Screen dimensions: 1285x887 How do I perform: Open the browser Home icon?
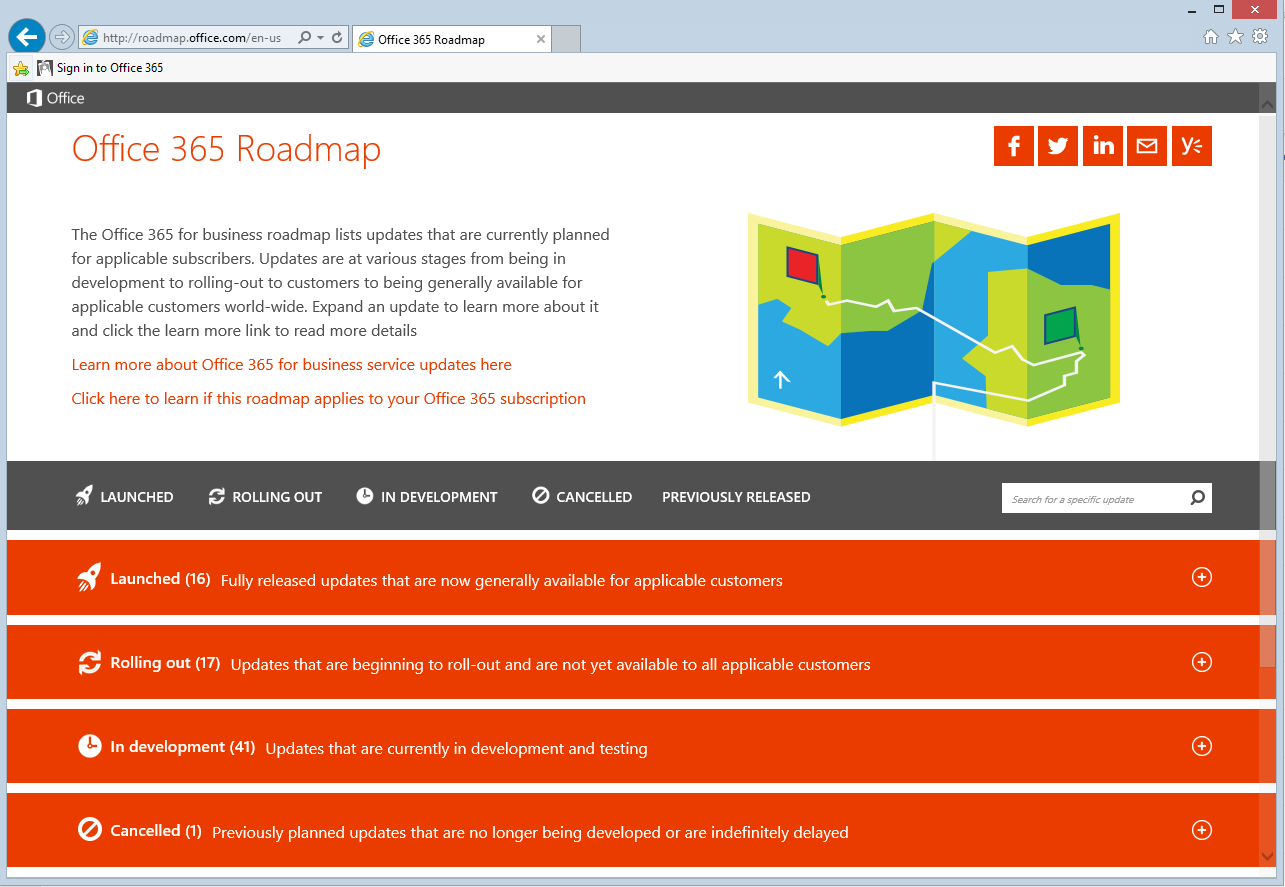click(1211, 37)
